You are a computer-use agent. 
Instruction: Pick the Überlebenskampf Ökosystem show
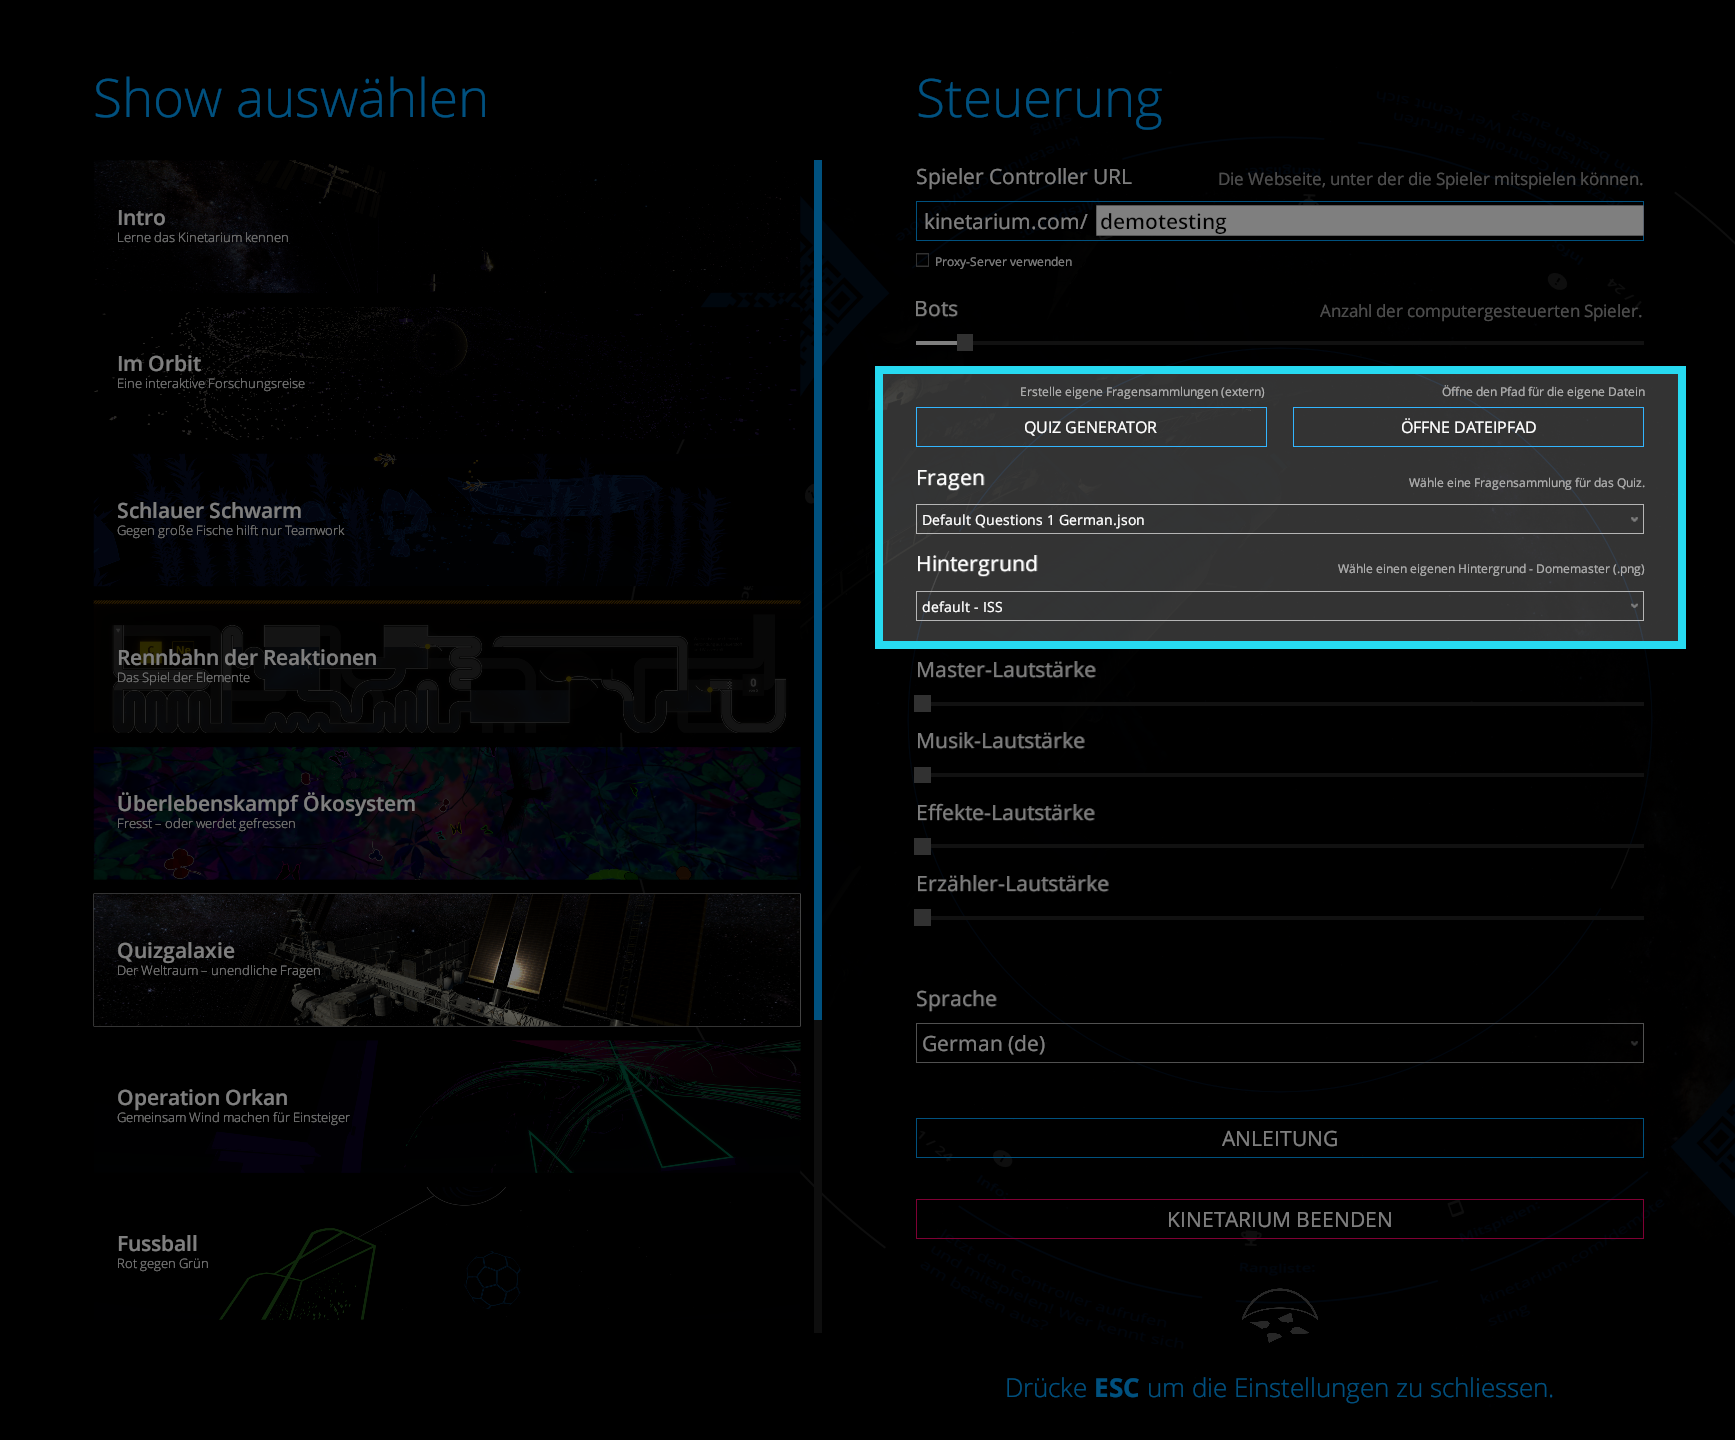click(x=446, y=812)
